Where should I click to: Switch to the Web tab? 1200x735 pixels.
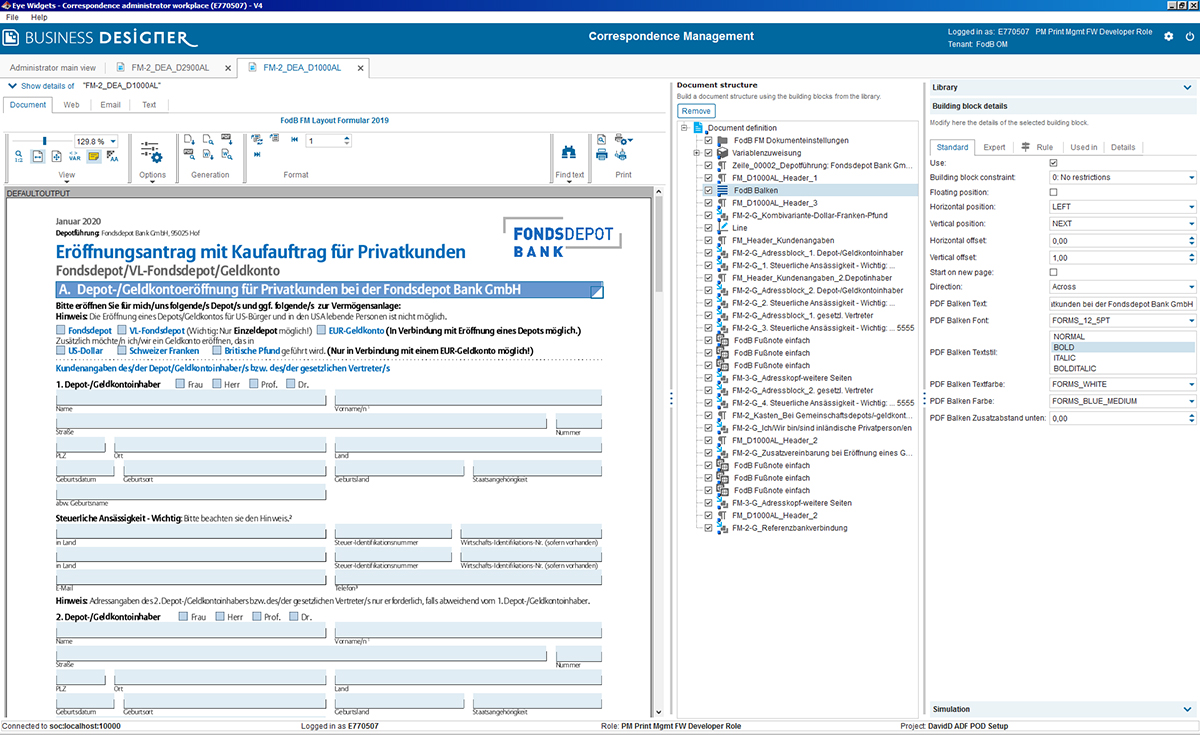click(71, 104)
